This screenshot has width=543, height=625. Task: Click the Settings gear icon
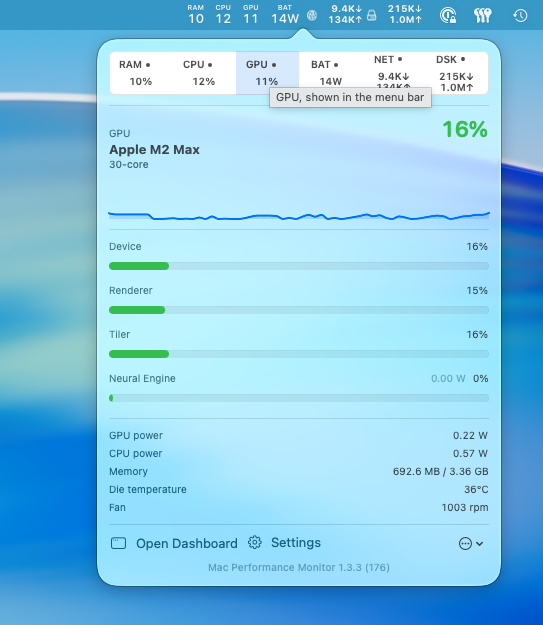[255, 542]
